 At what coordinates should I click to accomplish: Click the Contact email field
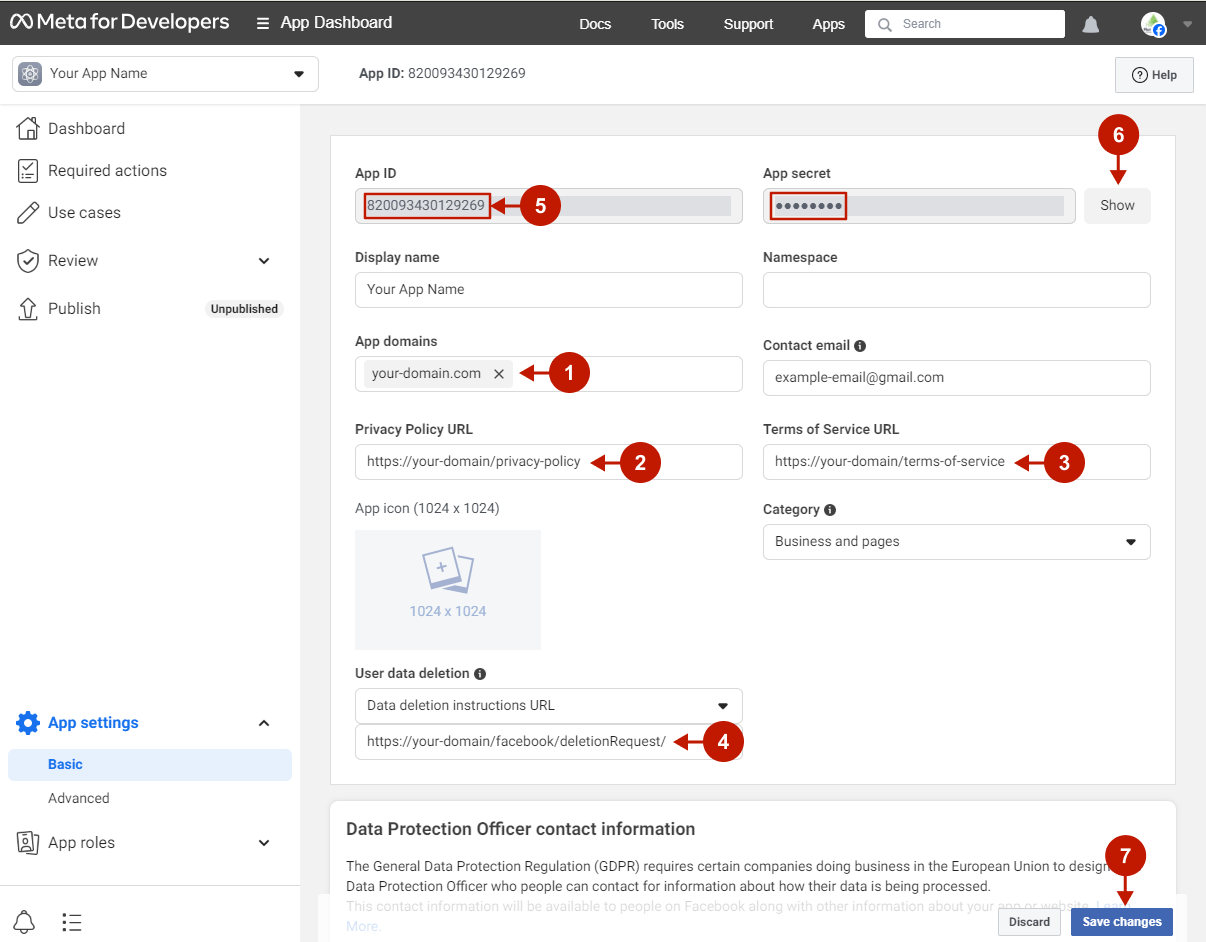[x=957, y=378]
